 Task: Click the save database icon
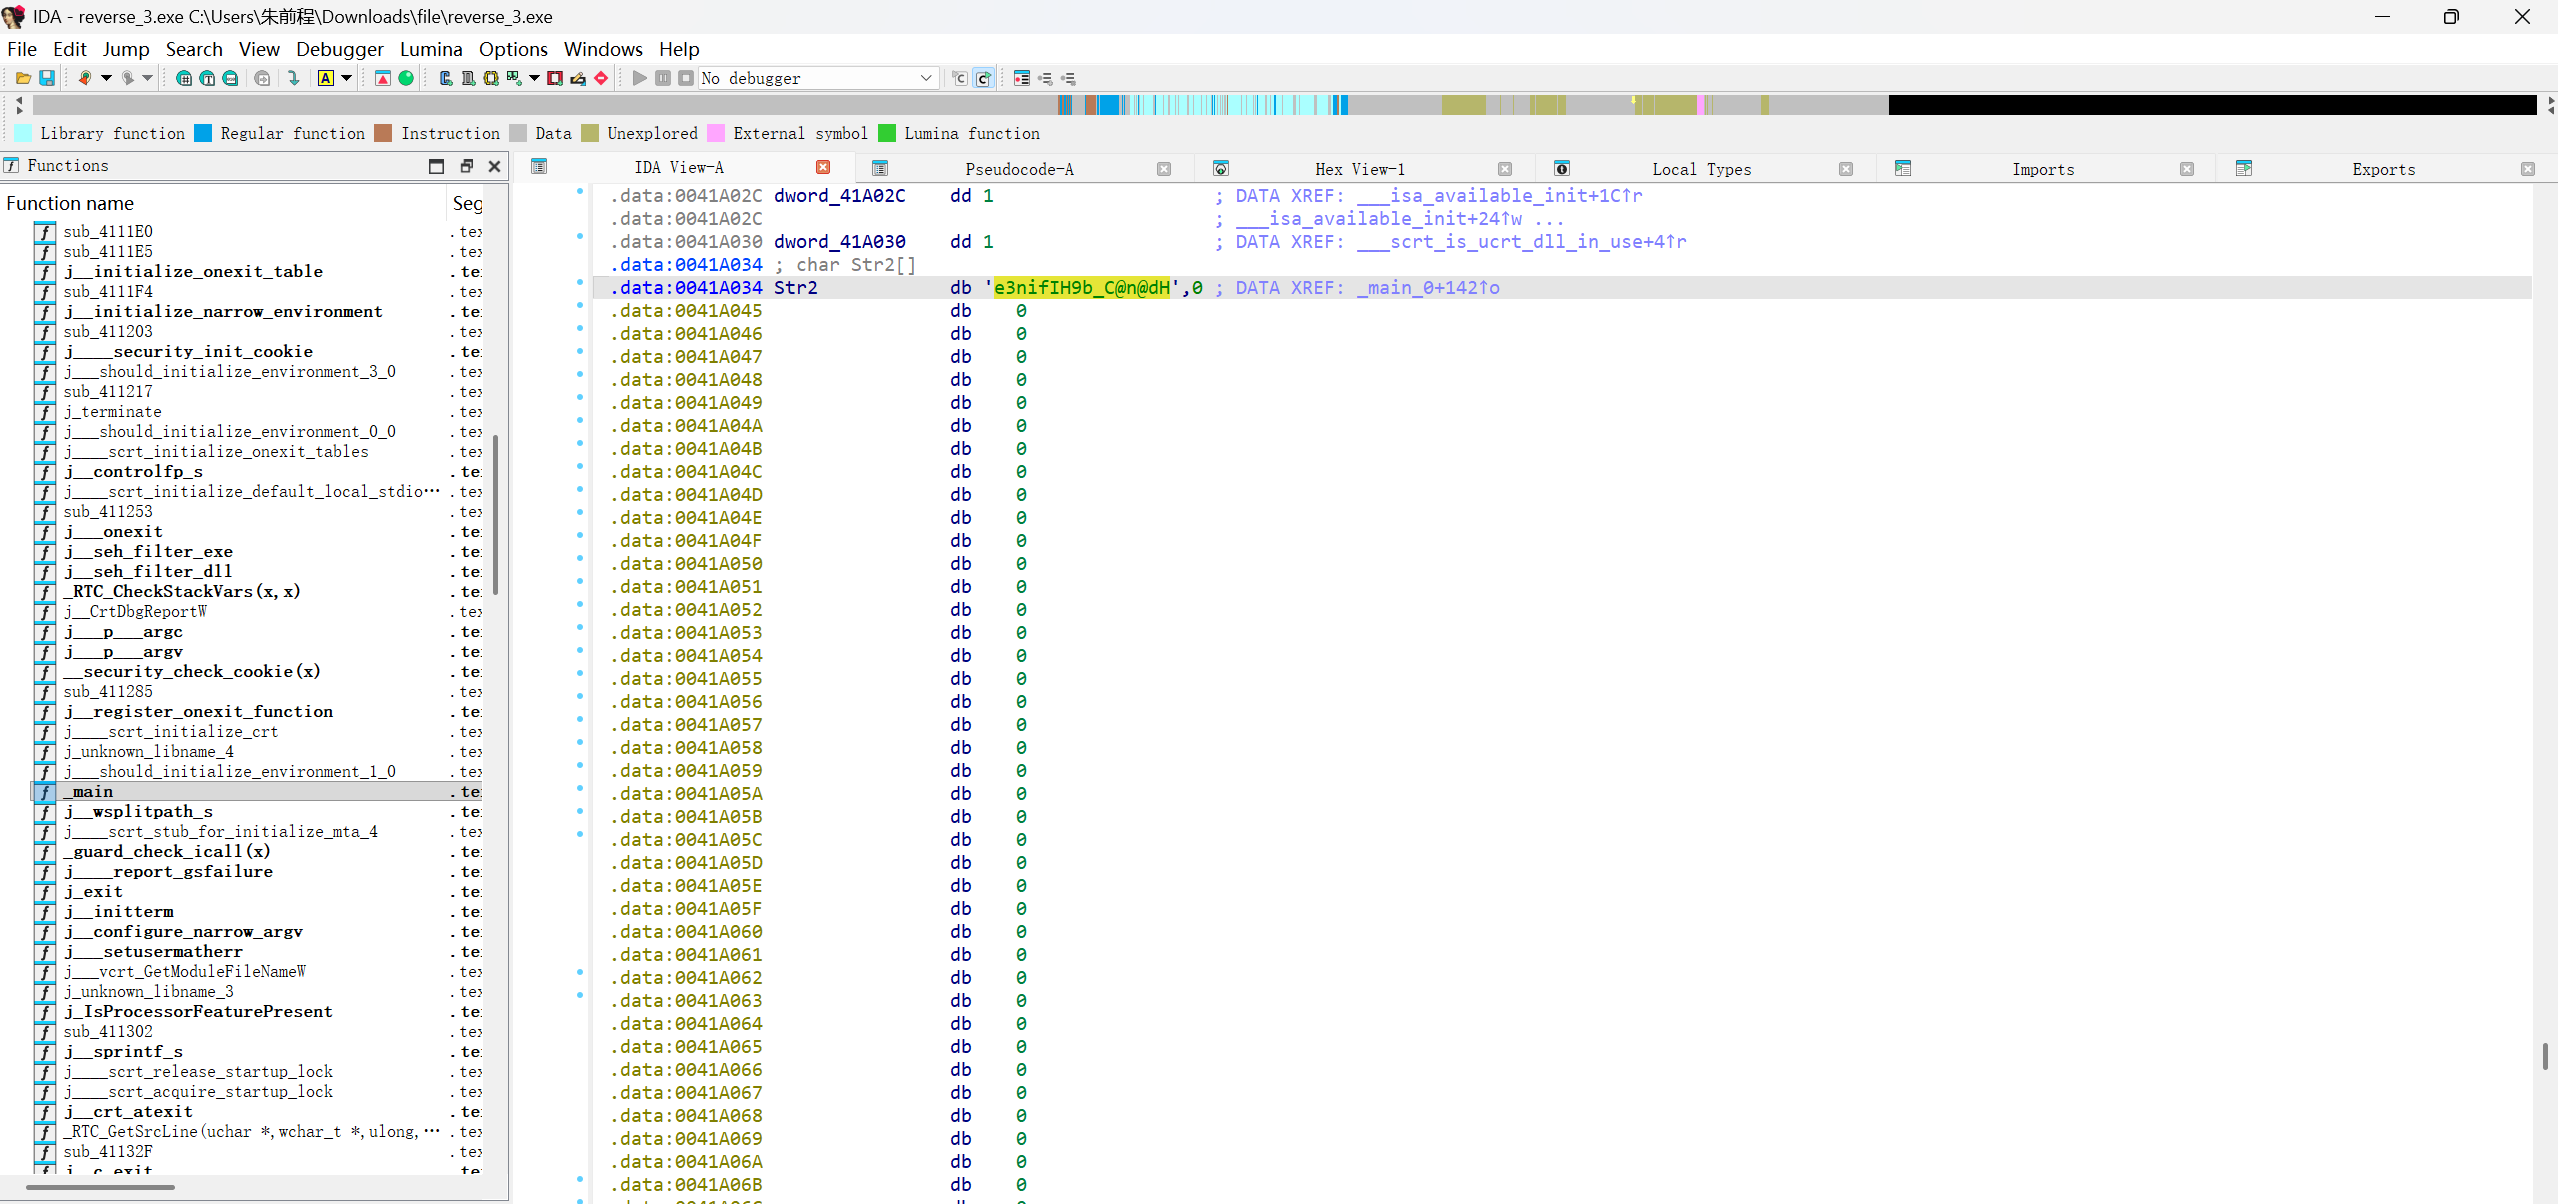coord(46,78)
